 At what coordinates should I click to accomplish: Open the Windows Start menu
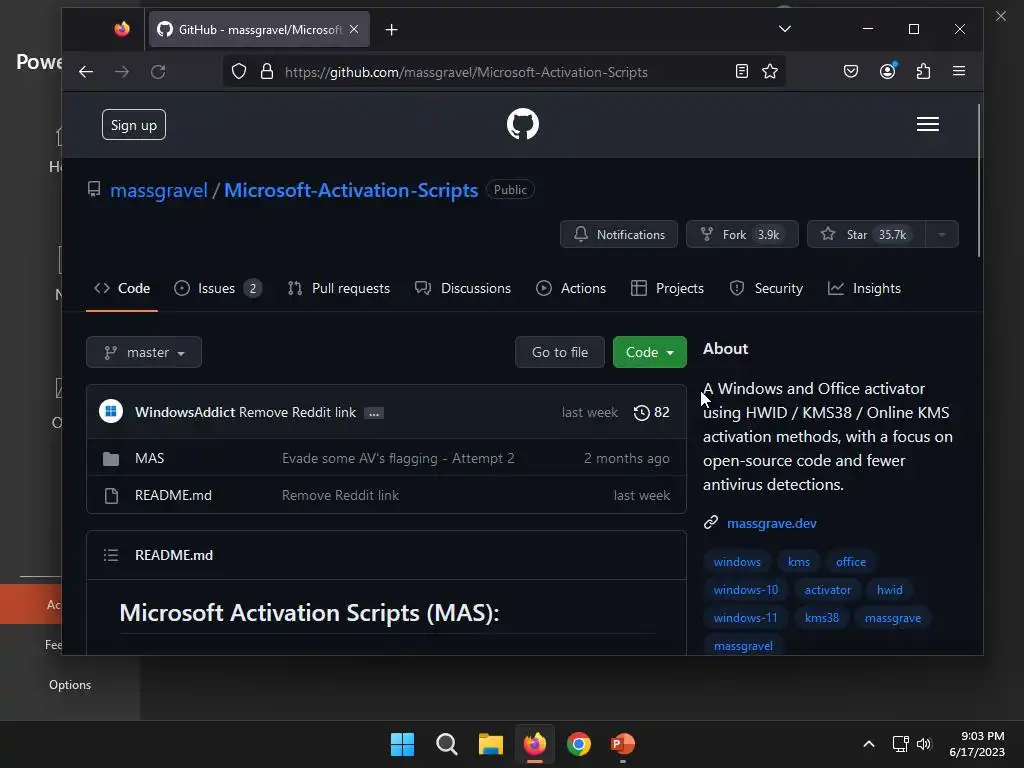402,744
